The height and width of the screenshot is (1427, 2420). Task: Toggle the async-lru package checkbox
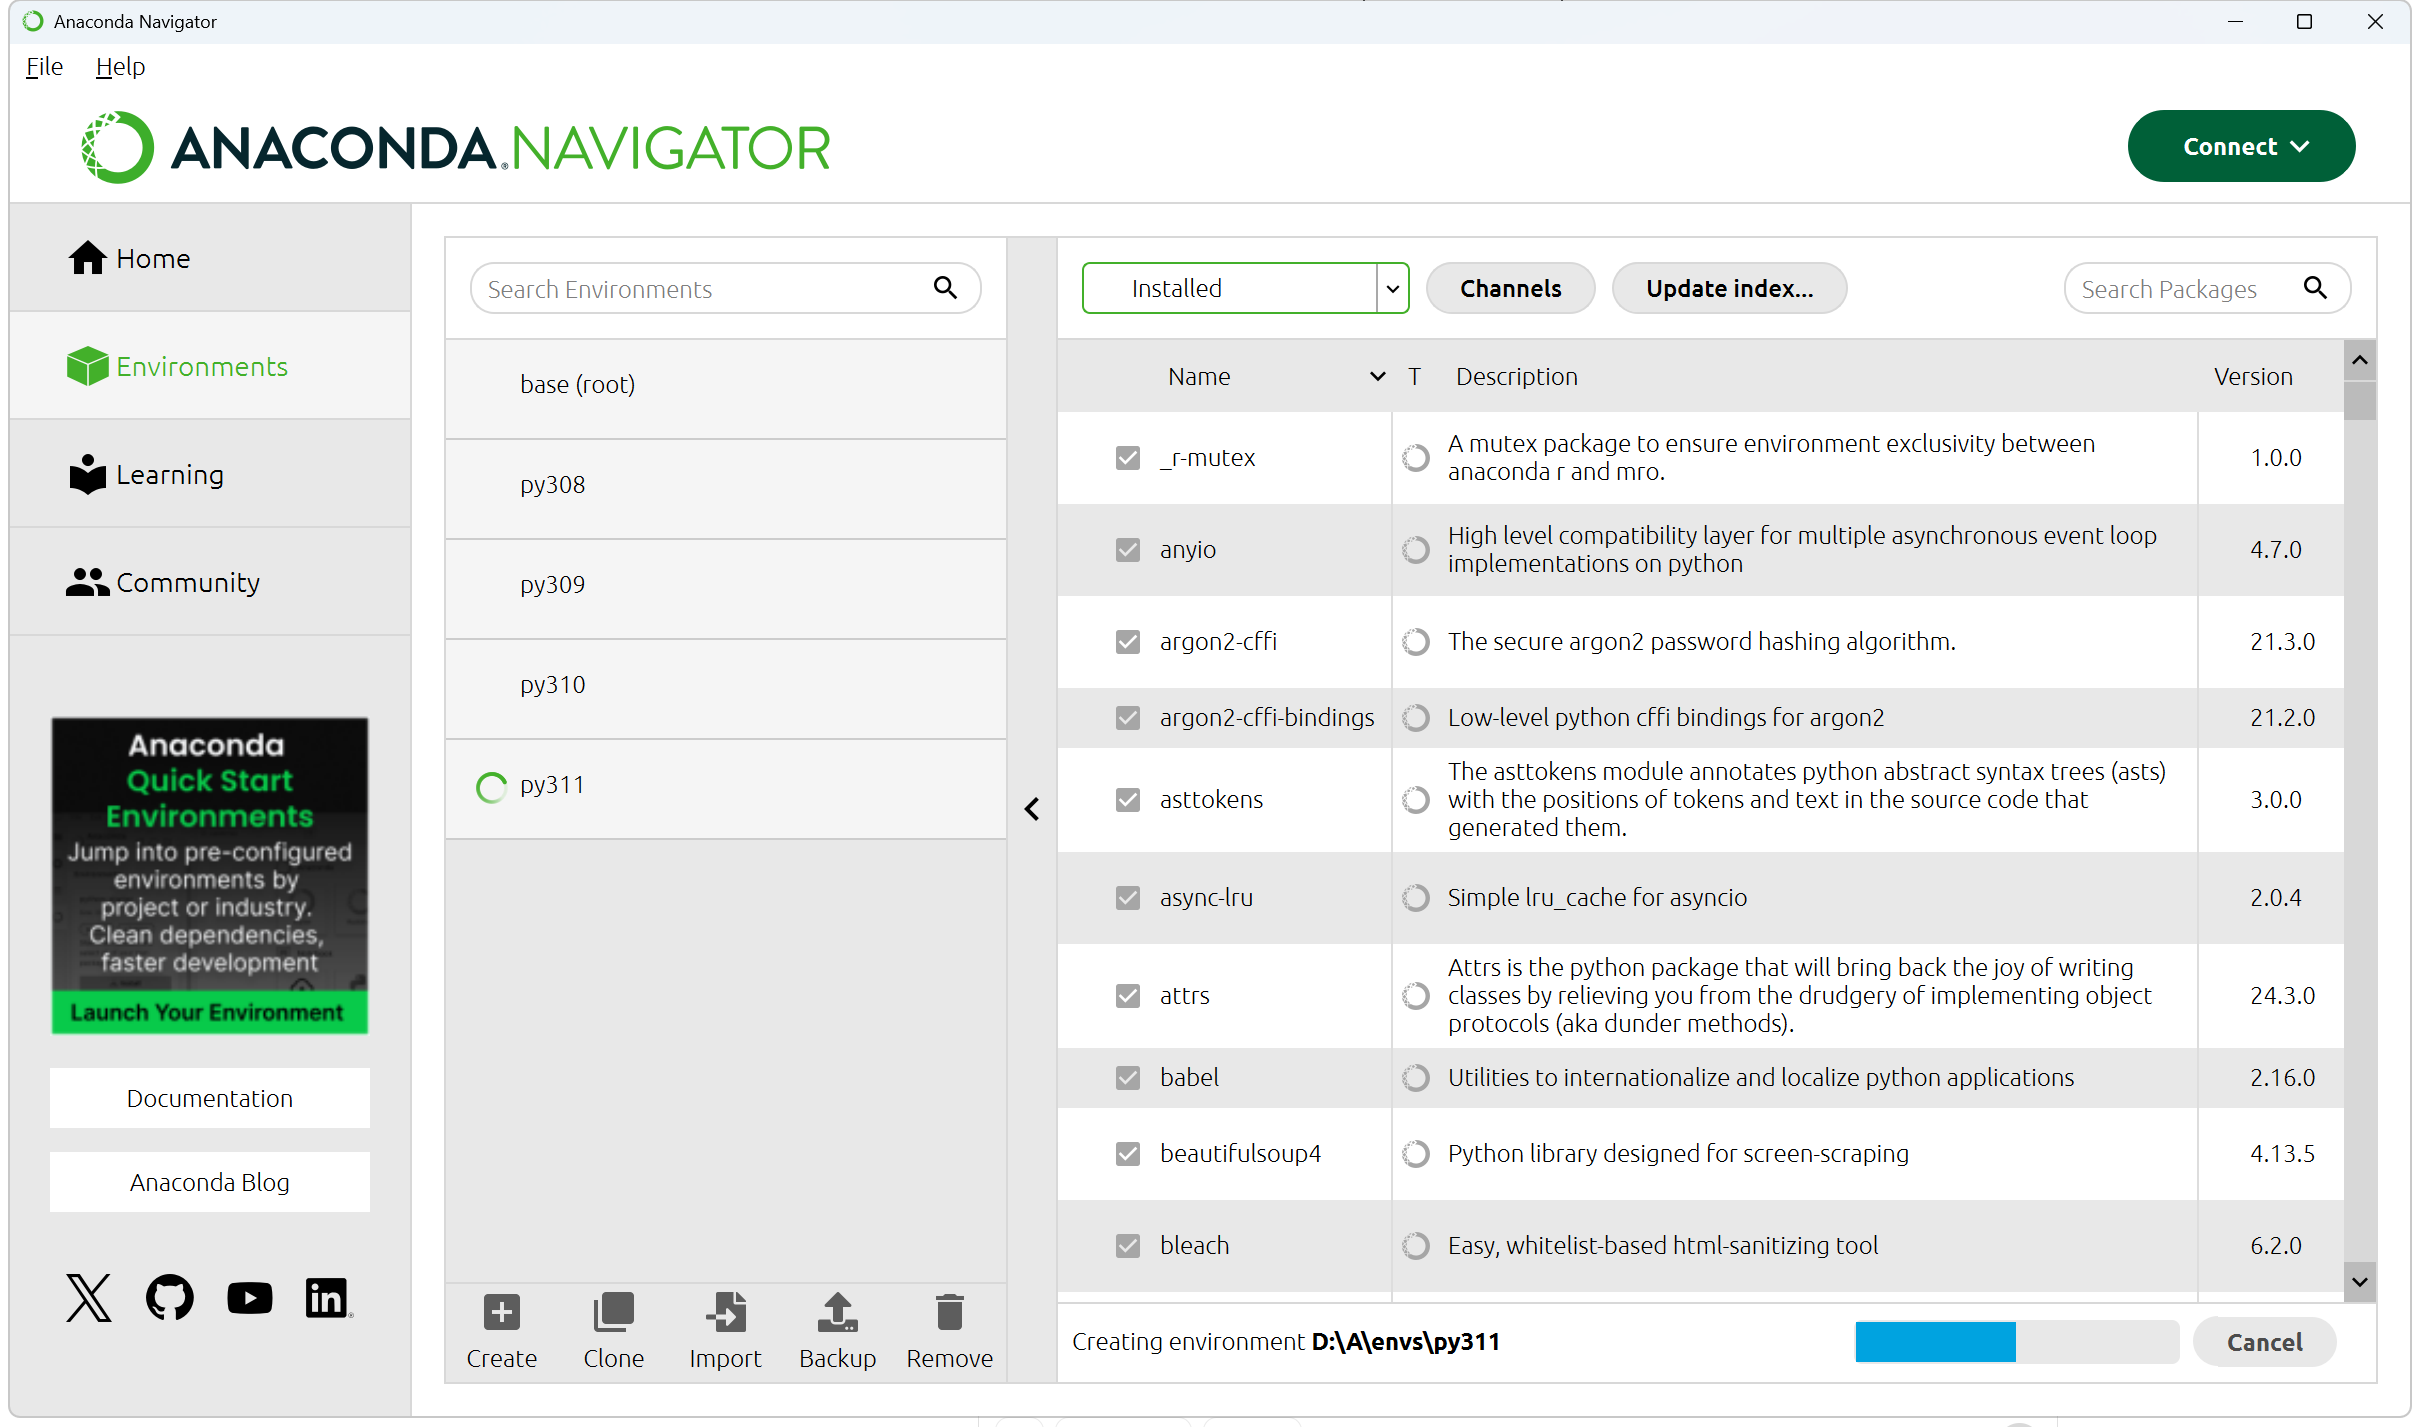(1128, 898)
